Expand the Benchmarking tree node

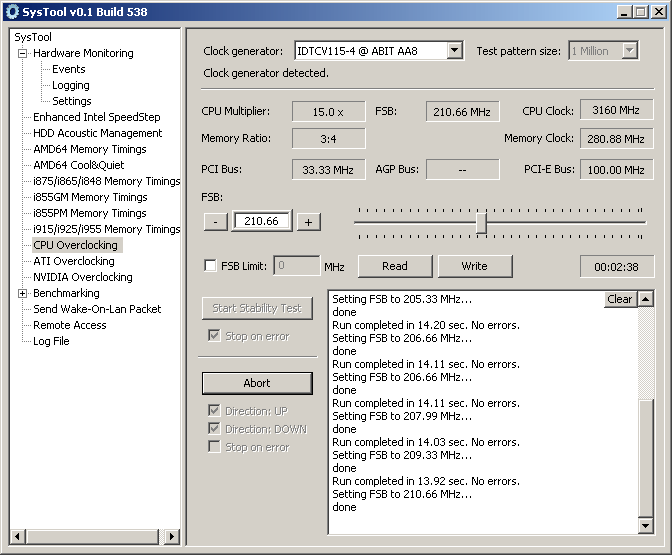pyautogui.click(x=22, y=293)
